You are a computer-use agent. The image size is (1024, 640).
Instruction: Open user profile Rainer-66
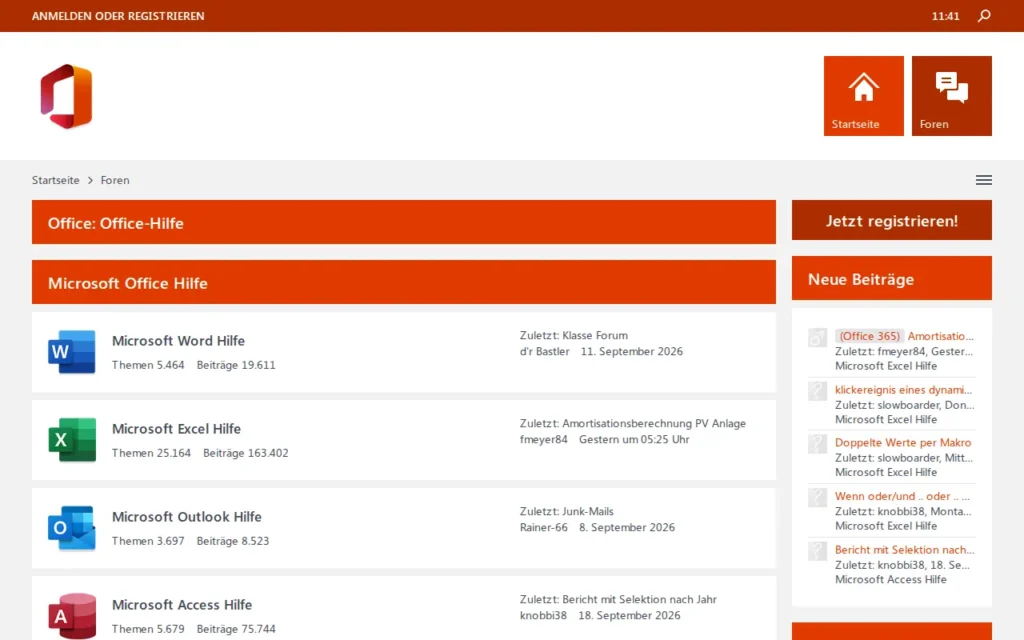point(543,527)
